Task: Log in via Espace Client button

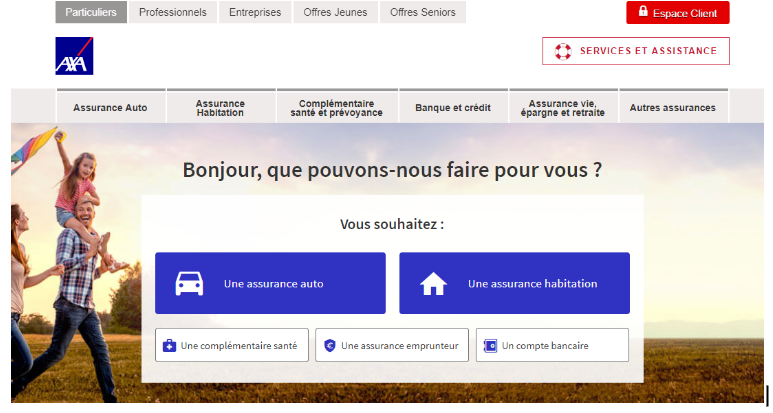Action: pyautogui.click(x=678, y=12)
